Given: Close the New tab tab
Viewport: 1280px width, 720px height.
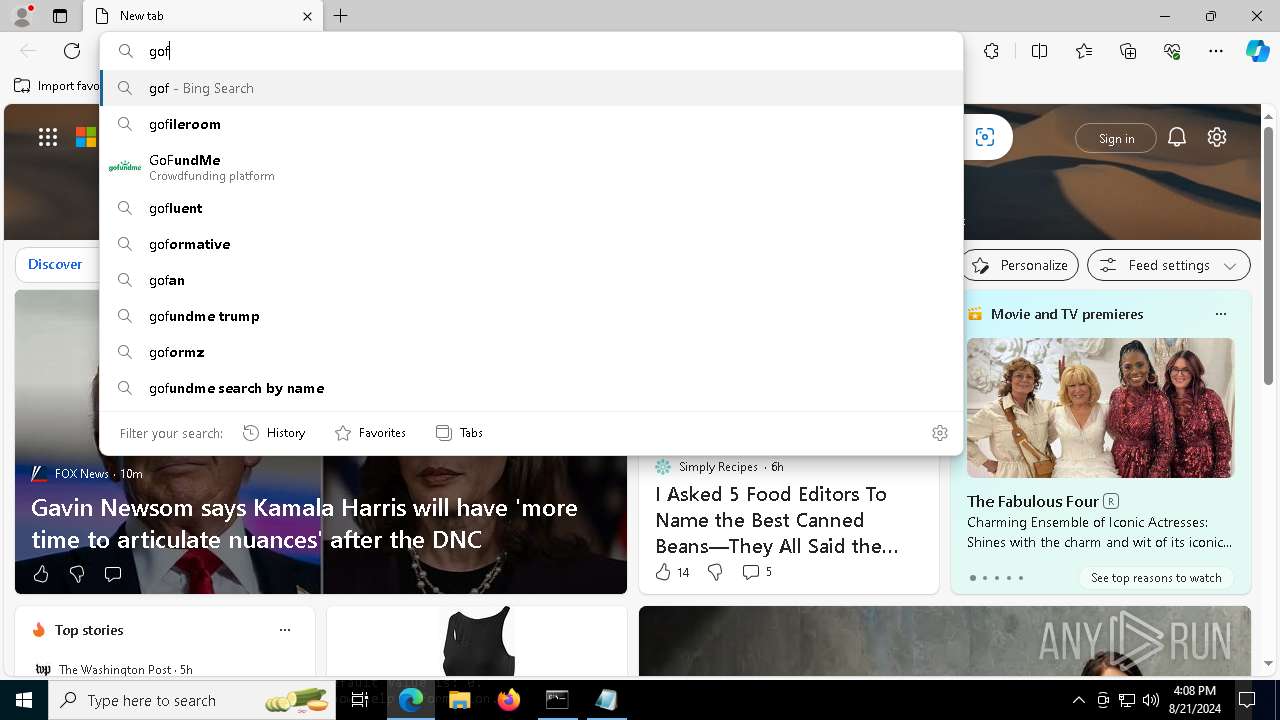Looking at the screenshot, I should click(307, 16).
